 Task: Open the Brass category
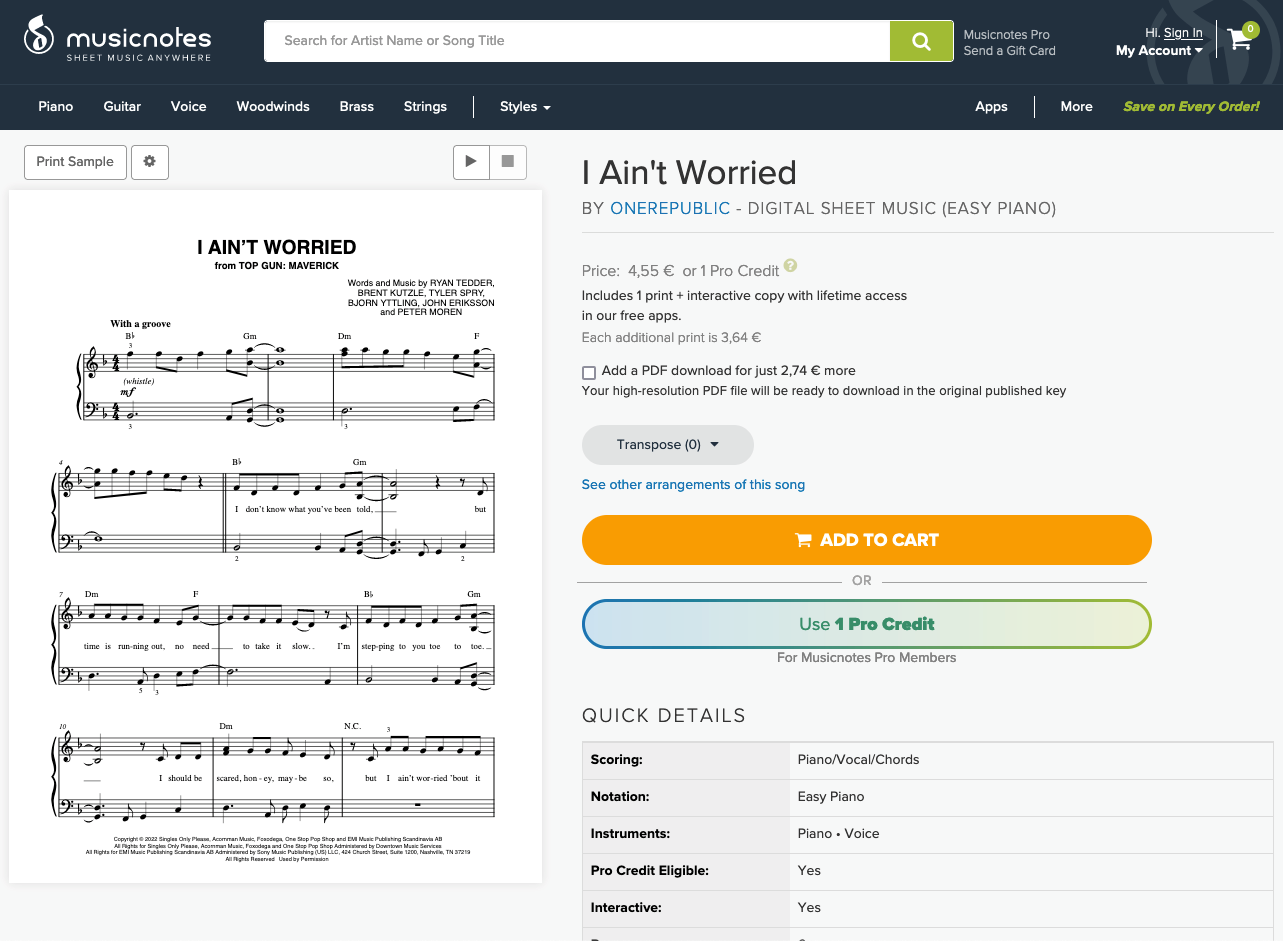coord(357,107)
